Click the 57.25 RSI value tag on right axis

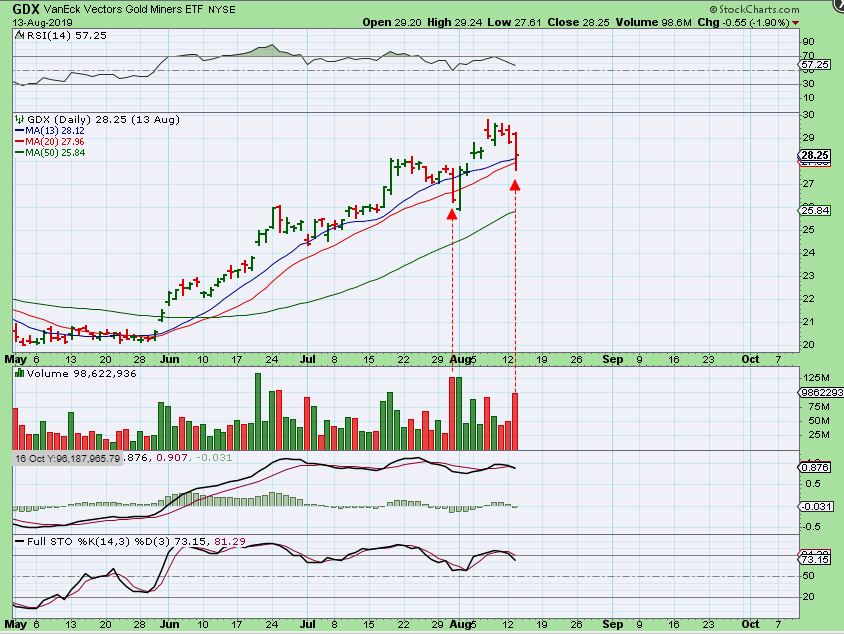[815, 65]
